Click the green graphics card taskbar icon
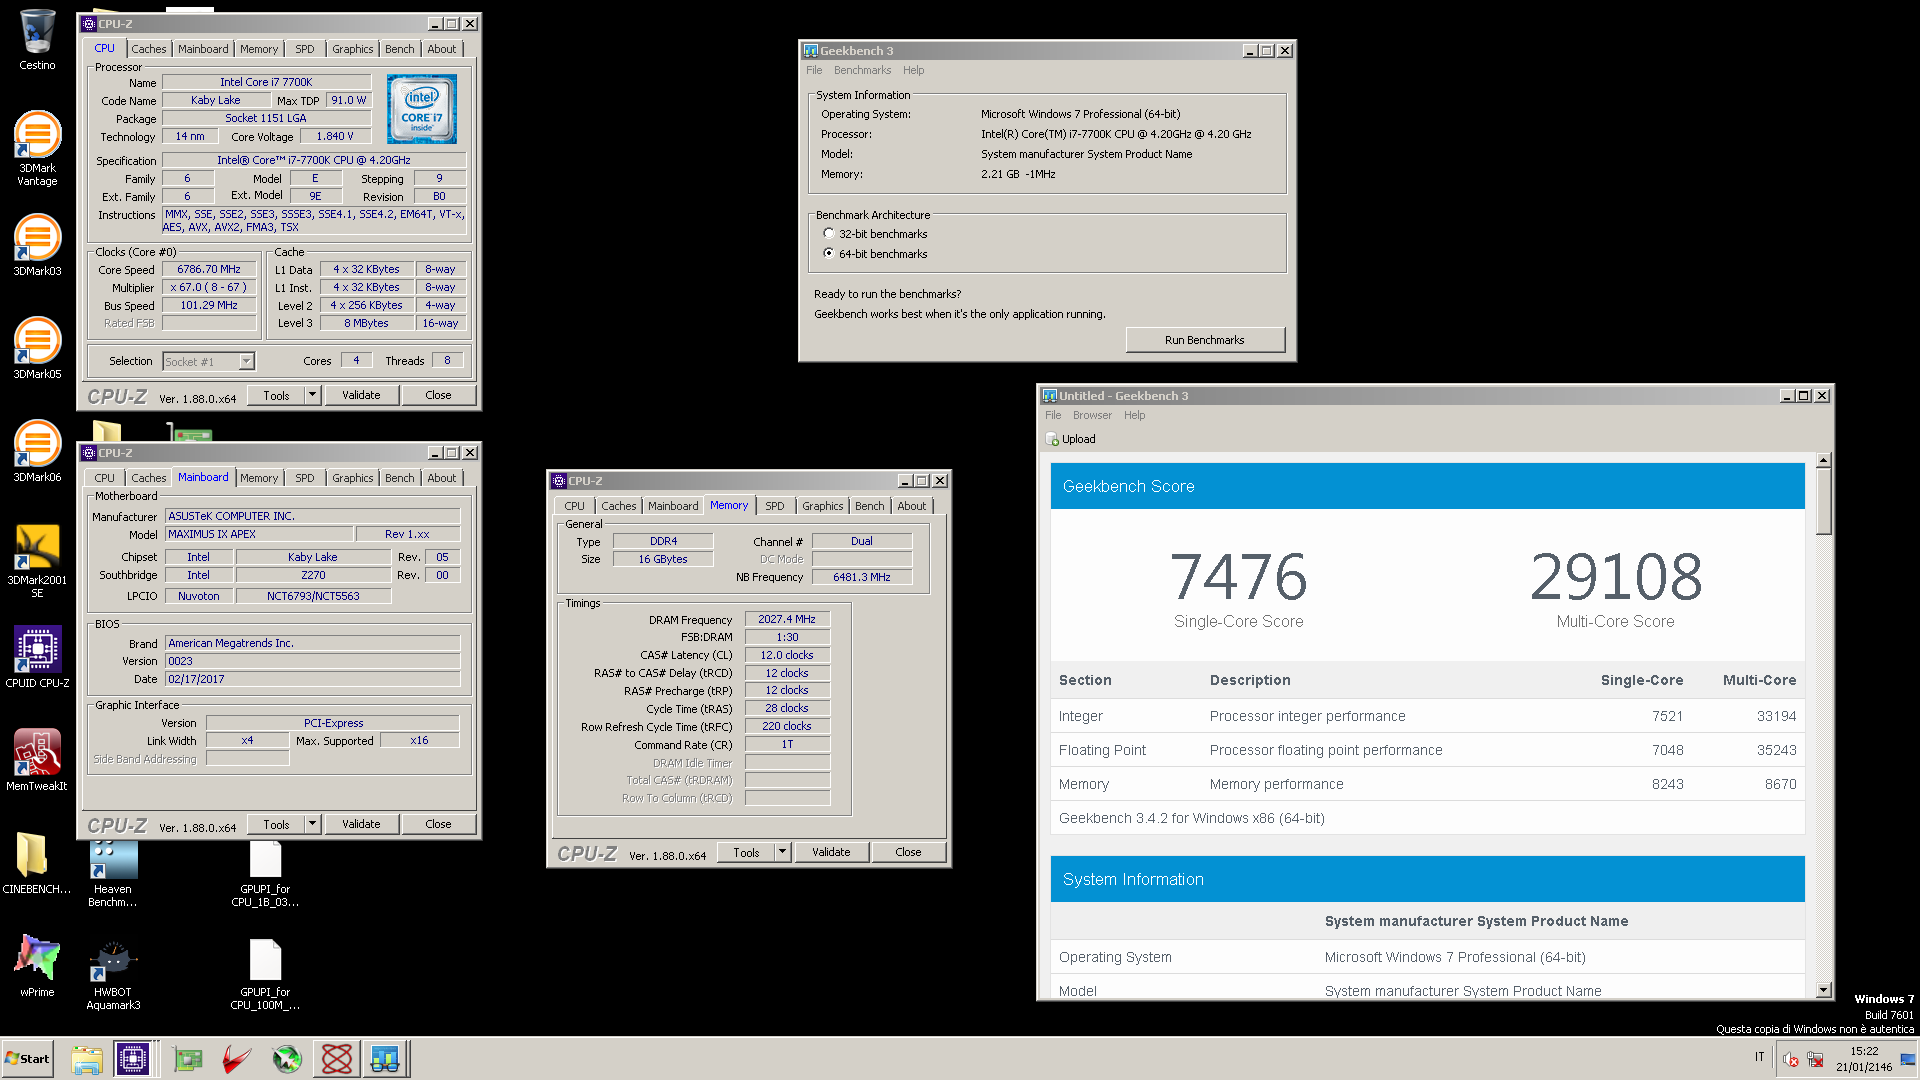This screenshot has height=1080, width=1920. point(187,1059)
